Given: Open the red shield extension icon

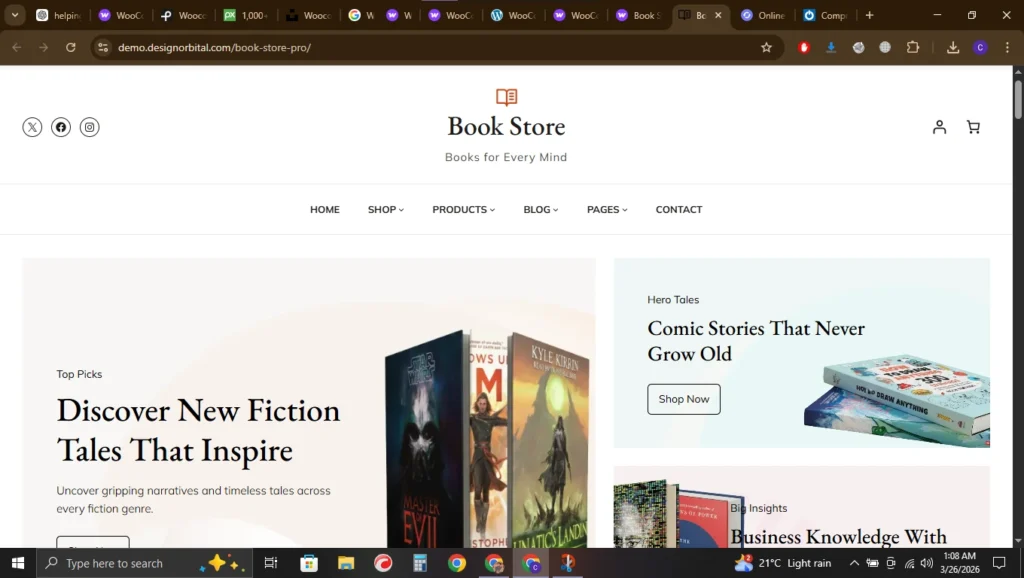Looking at the screenshot, I should pyautogui.click(x=804, y=47).
